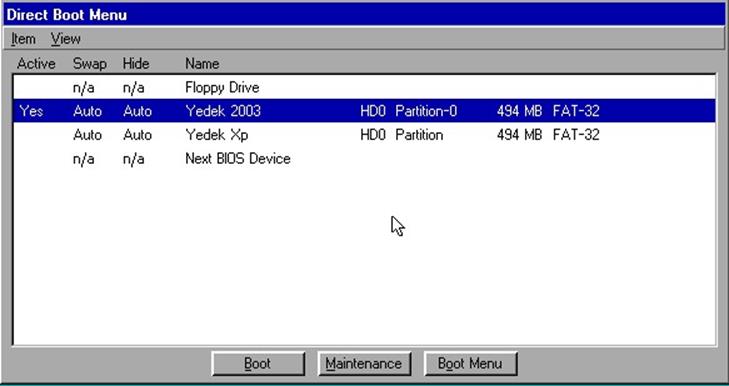This screenshot has width=729, height=386.
Task: Click Swap Auto value for Yedek 2003
Action: [x=87, y=111]
